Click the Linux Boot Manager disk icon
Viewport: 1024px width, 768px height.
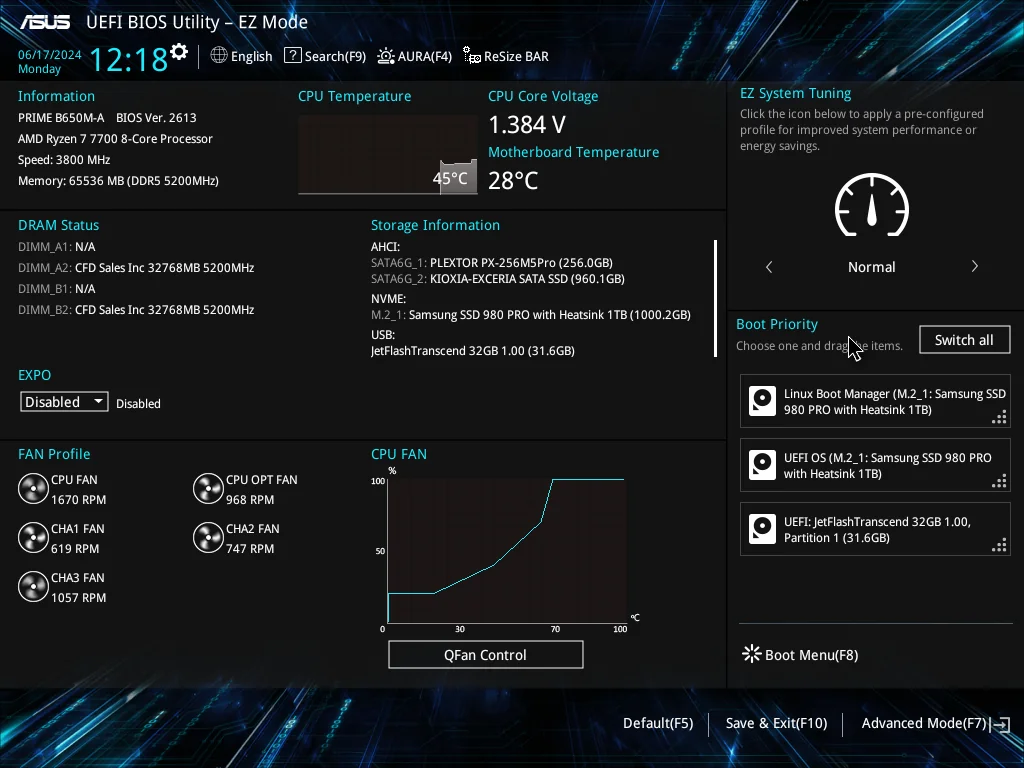click(x=762, y=401)
